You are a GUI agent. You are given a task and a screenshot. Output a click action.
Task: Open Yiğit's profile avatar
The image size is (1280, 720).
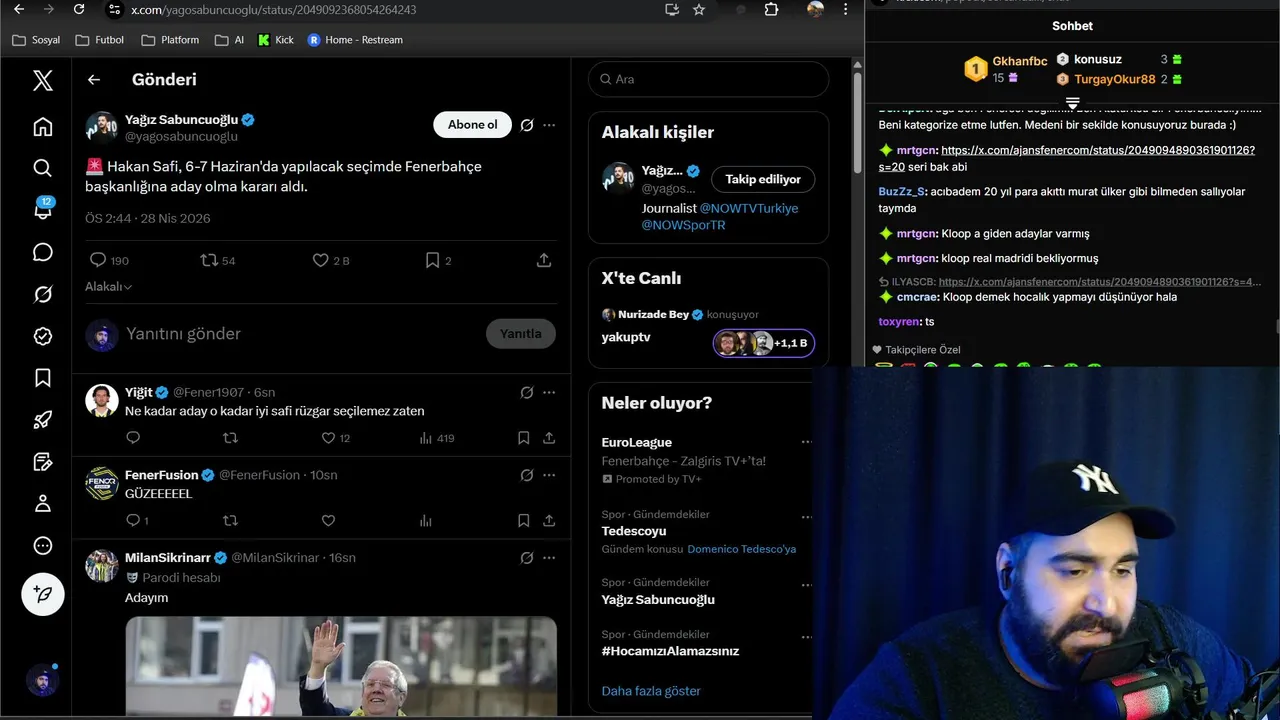click(x=102, y=400)
